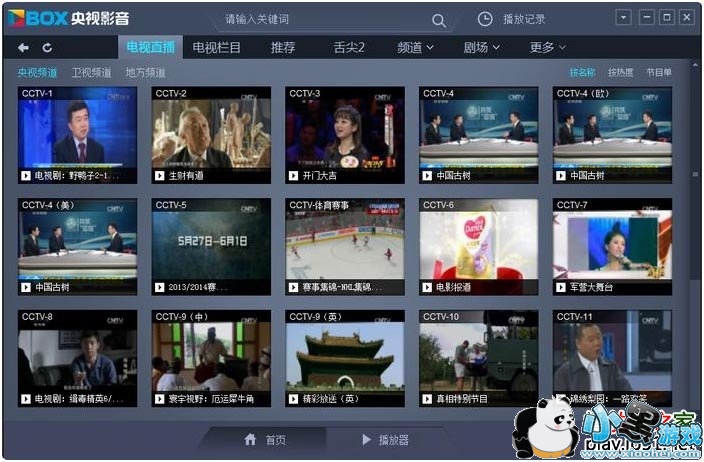Click play icon beside 开门大吉
This screenshot has width=704, height=462.
tap(293, 176)
